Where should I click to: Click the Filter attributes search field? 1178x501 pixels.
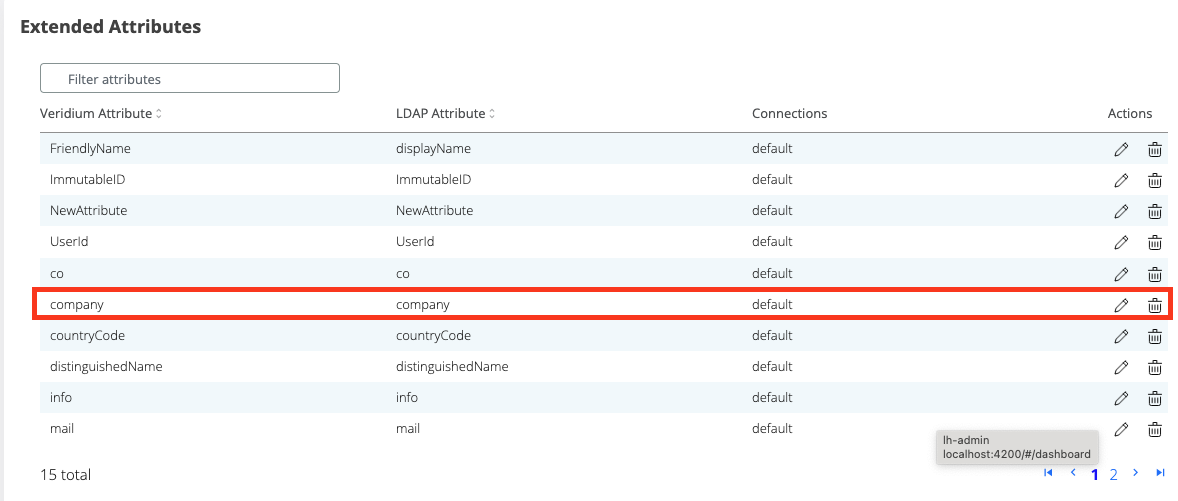click(x=190, y=79)
